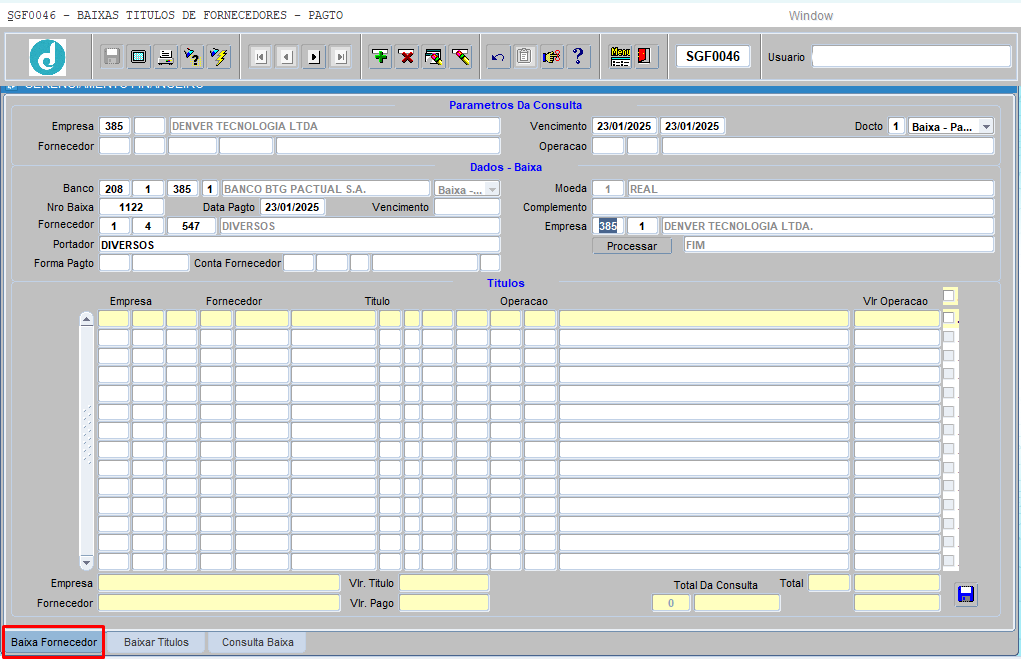Click the first Forma Pagto input field
1021x659 pixels.
tap(114, 263)
